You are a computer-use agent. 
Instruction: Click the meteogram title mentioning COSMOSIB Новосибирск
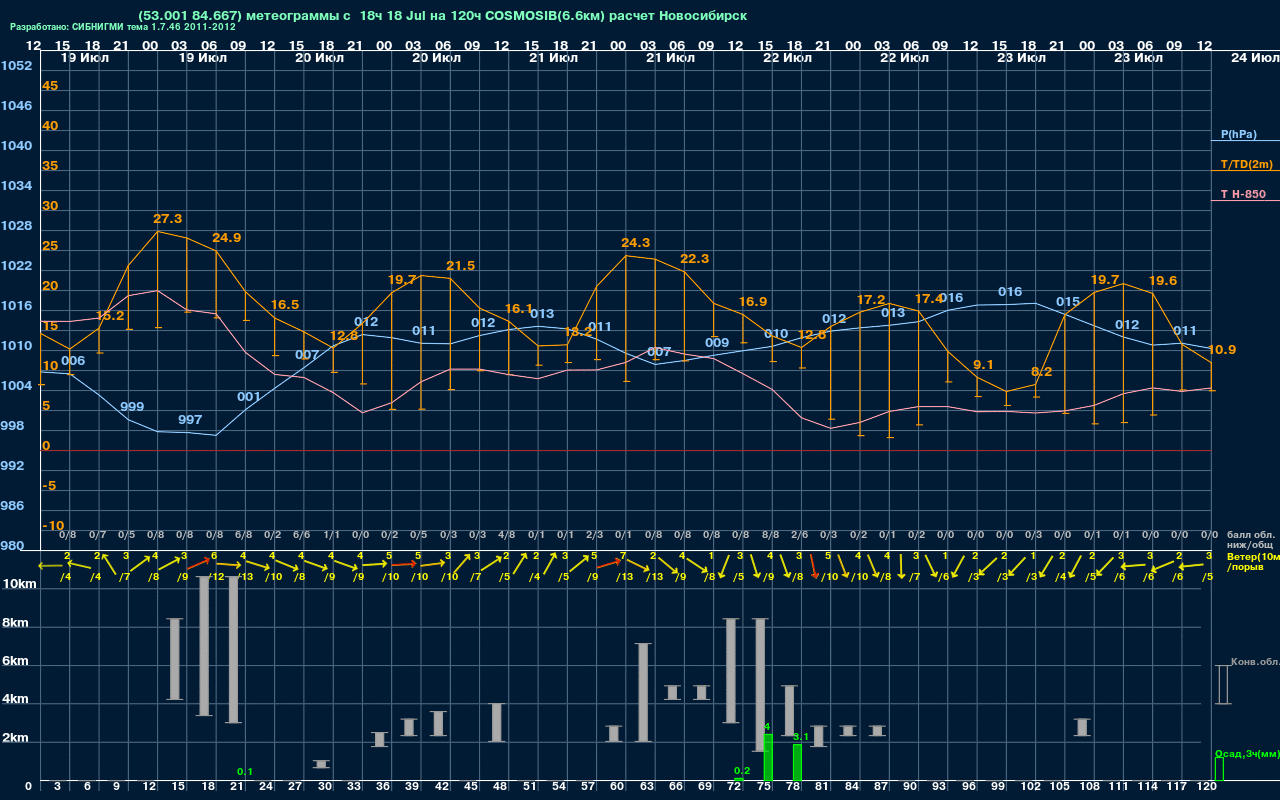tap(443, 15)
